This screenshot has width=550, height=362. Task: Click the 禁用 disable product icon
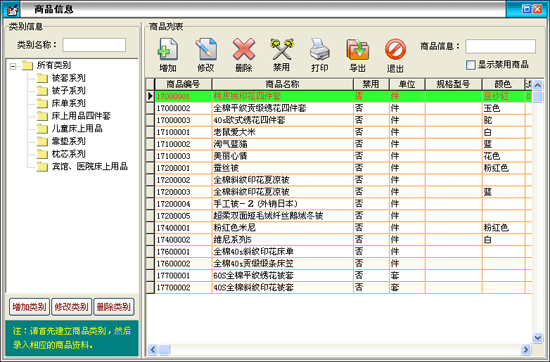(x=282, y=49)
